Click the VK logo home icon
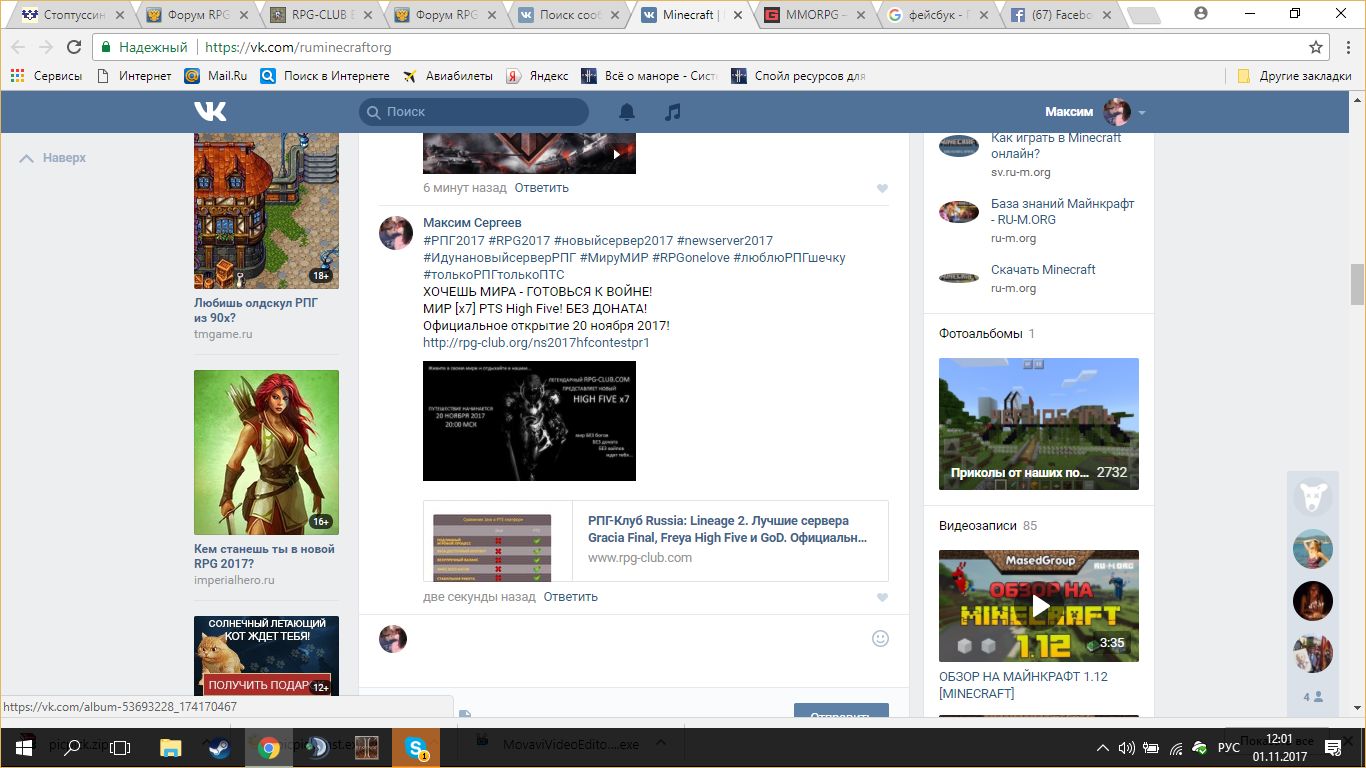 tap(210, 111)
